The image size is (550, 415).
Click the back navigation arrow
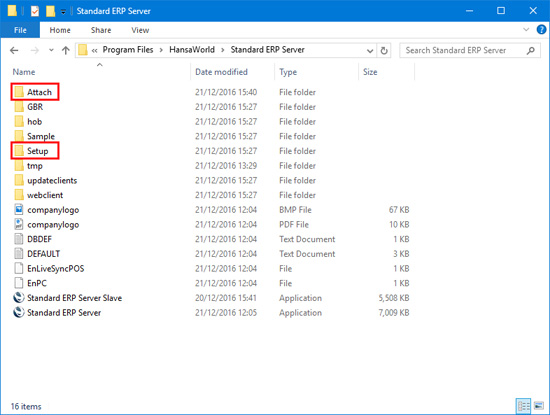pos(14,51)
